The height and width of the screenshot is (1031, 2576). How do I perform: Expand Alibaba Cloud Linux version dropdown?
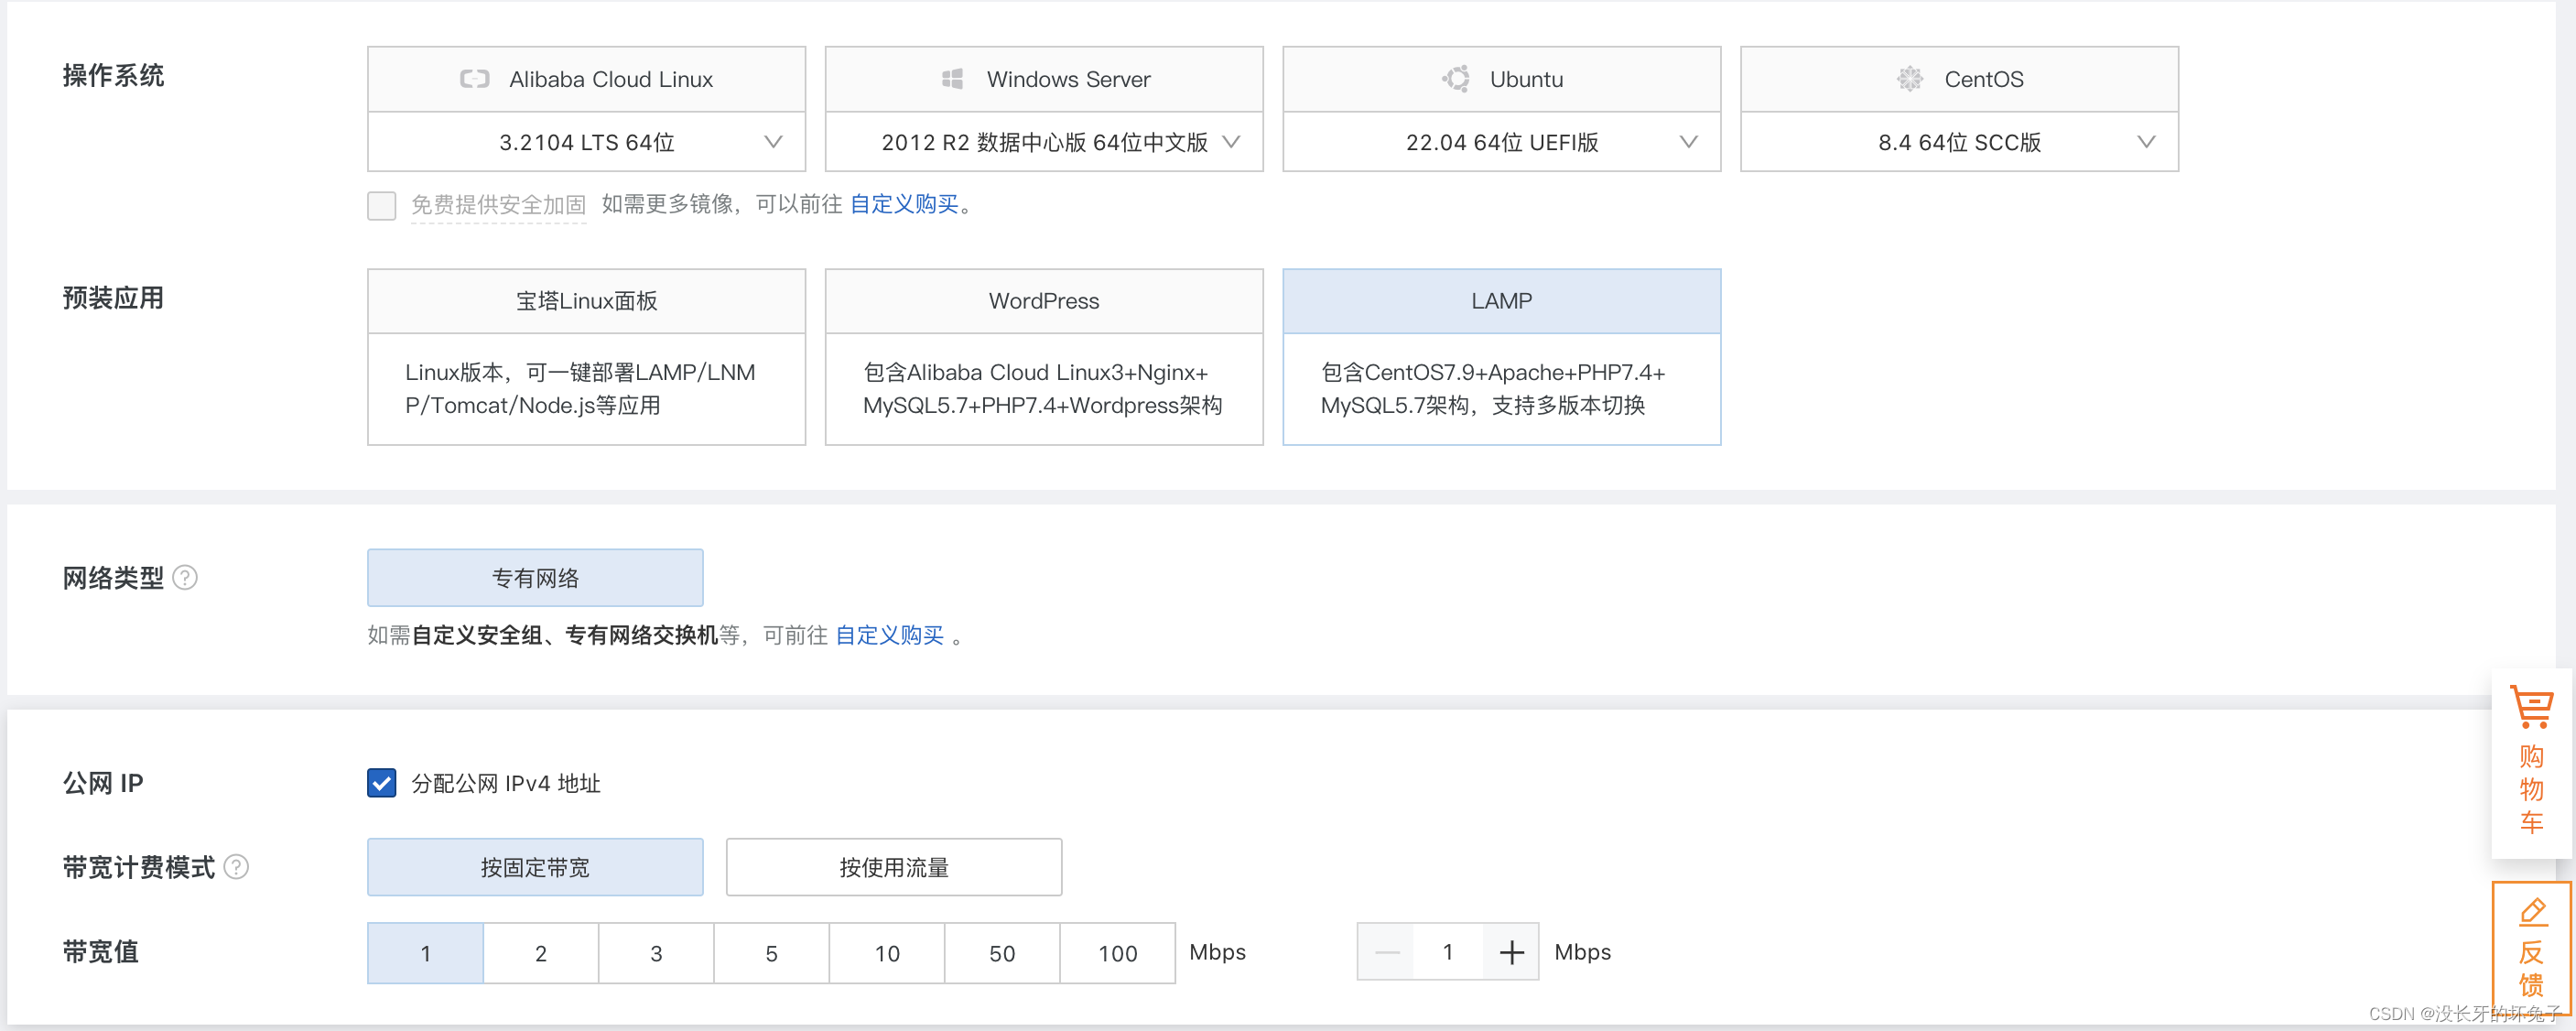click(773, 142)
